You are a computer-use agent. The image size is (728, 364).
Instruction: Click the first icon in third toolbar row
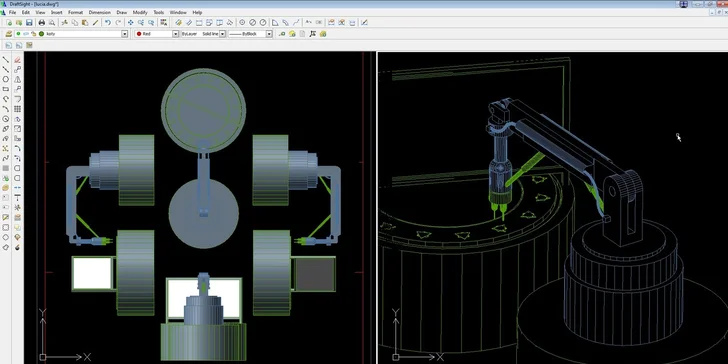pyautogui.click(x=8, y=45)
